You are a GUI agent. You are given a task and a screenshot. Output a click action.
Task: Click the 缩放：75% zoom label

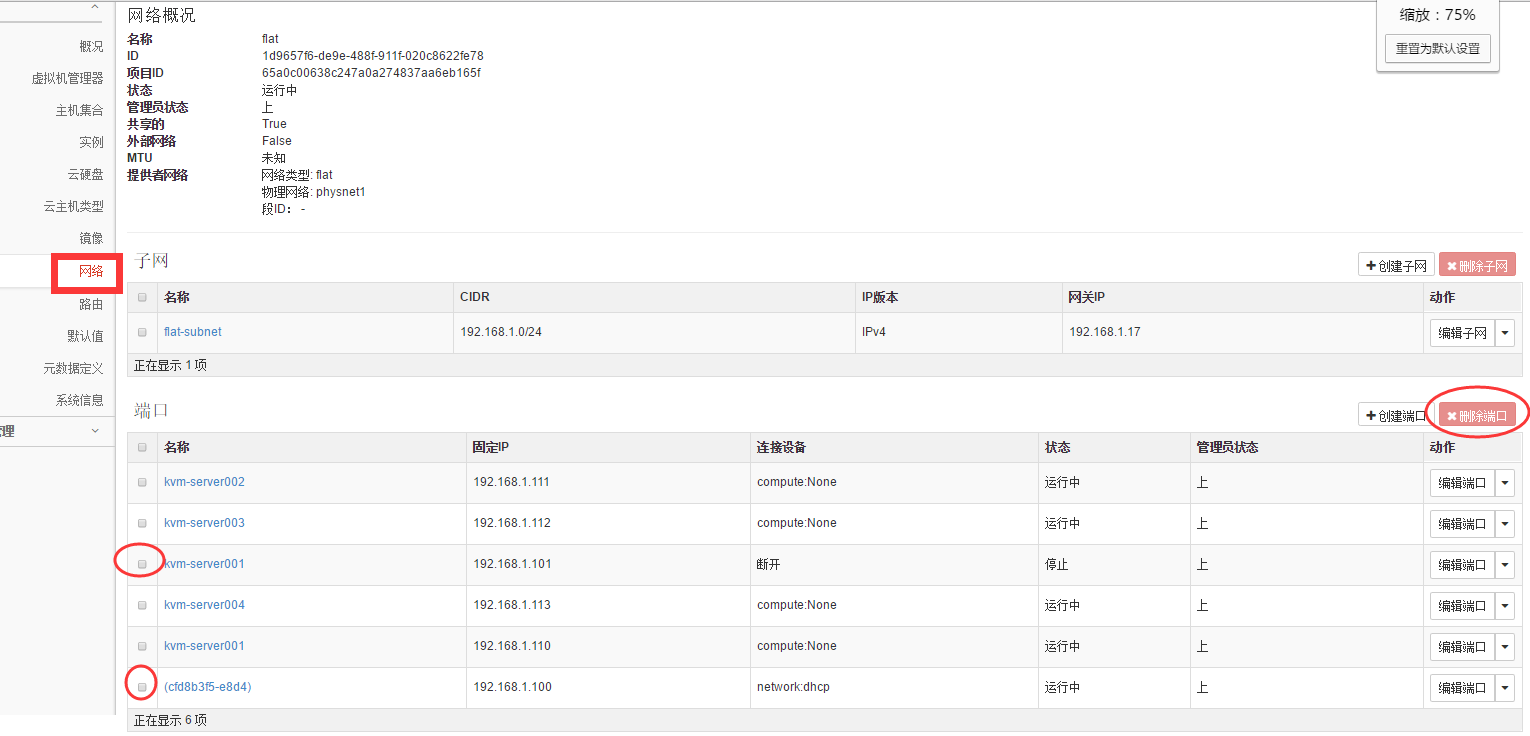[1437, 14]
